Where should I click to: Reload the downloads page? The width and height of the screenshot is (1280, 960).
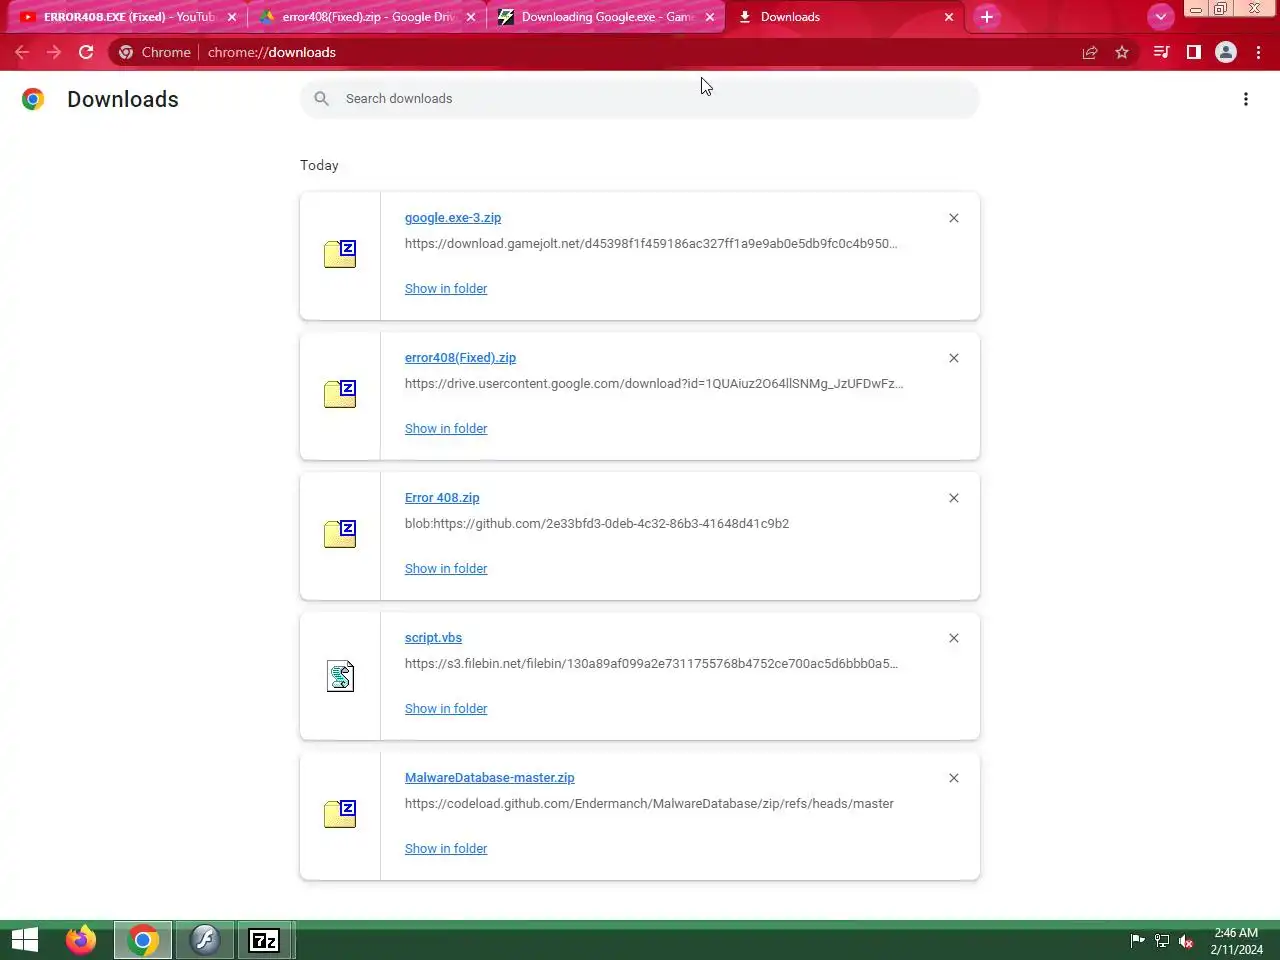coord(86,52)
